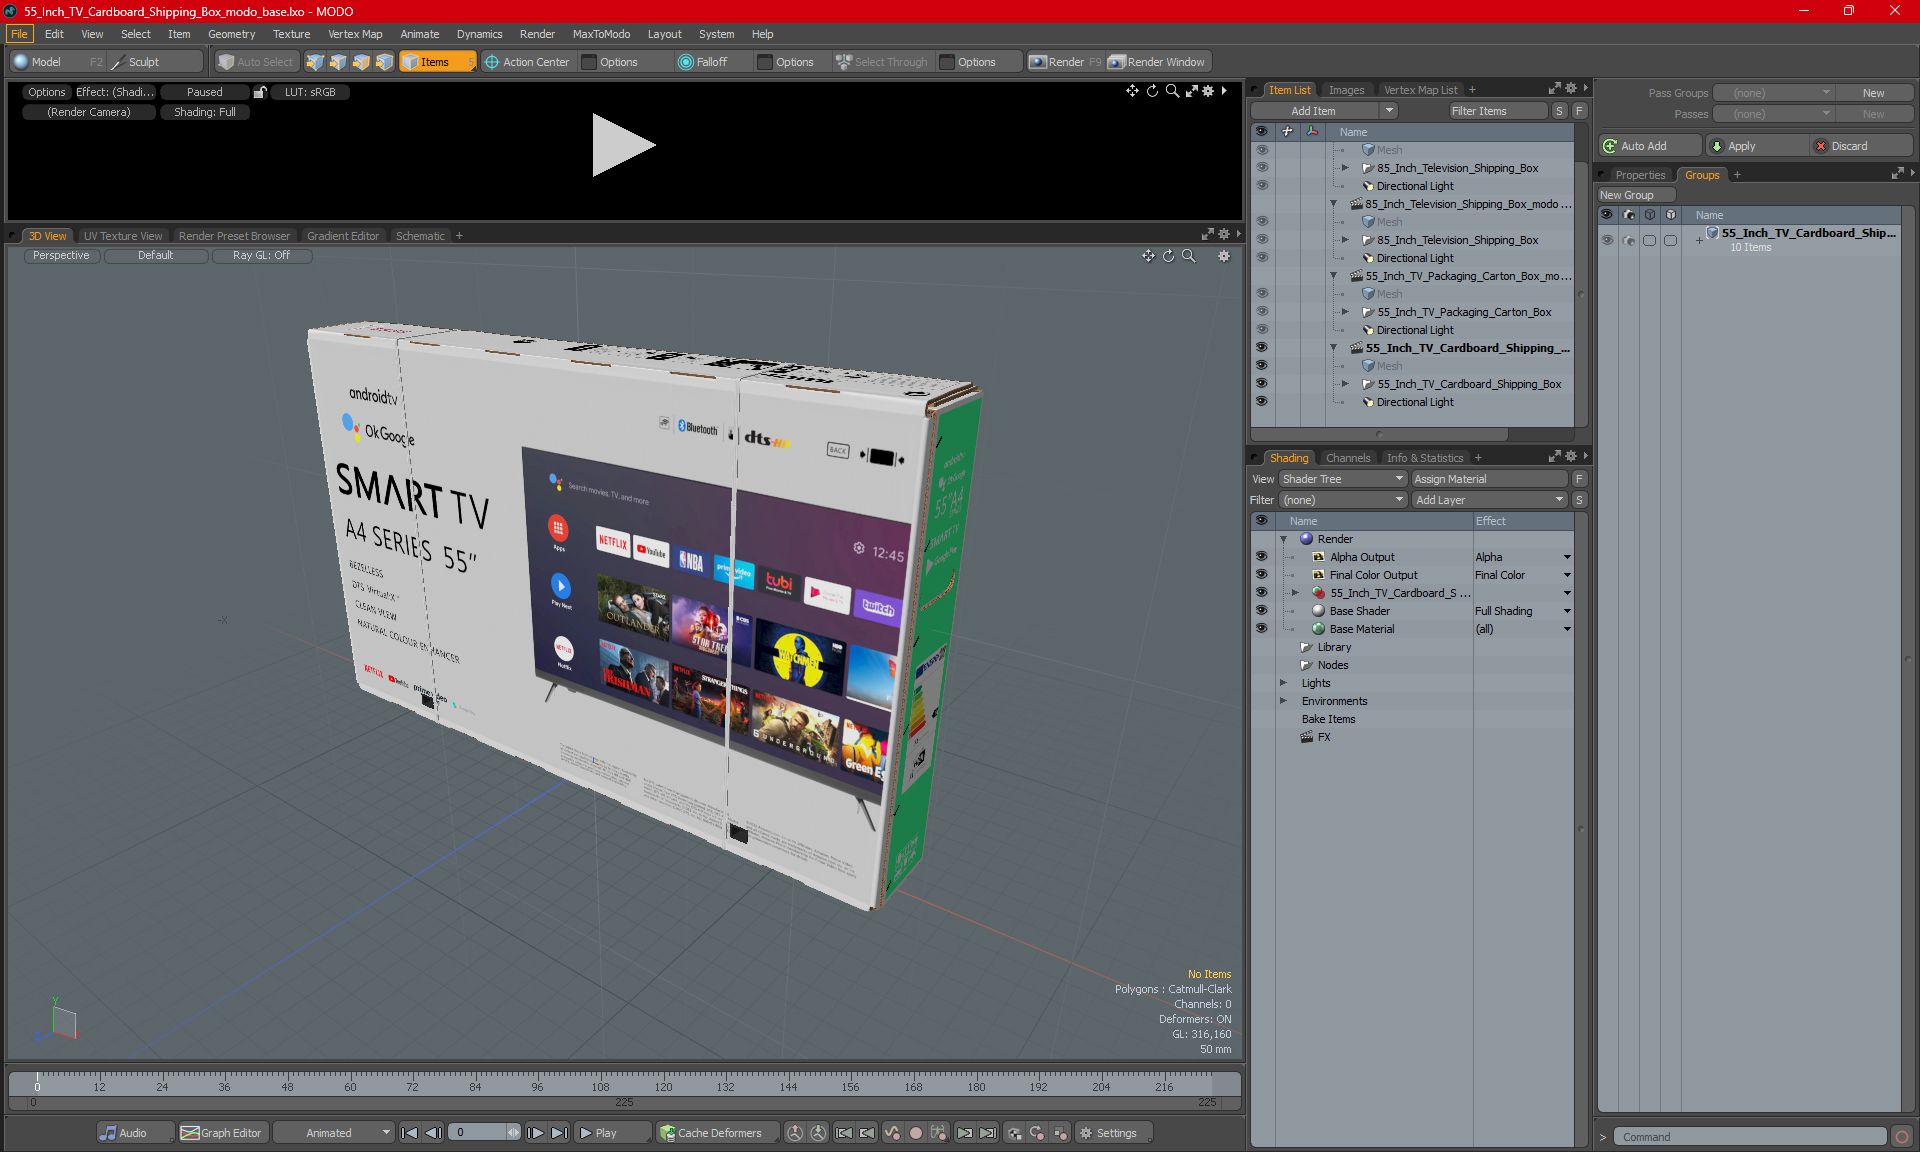The image size is (1920, 1152).
Task: Toggle Base Shader visibility eye
Action: click(x=1261, y=611)
